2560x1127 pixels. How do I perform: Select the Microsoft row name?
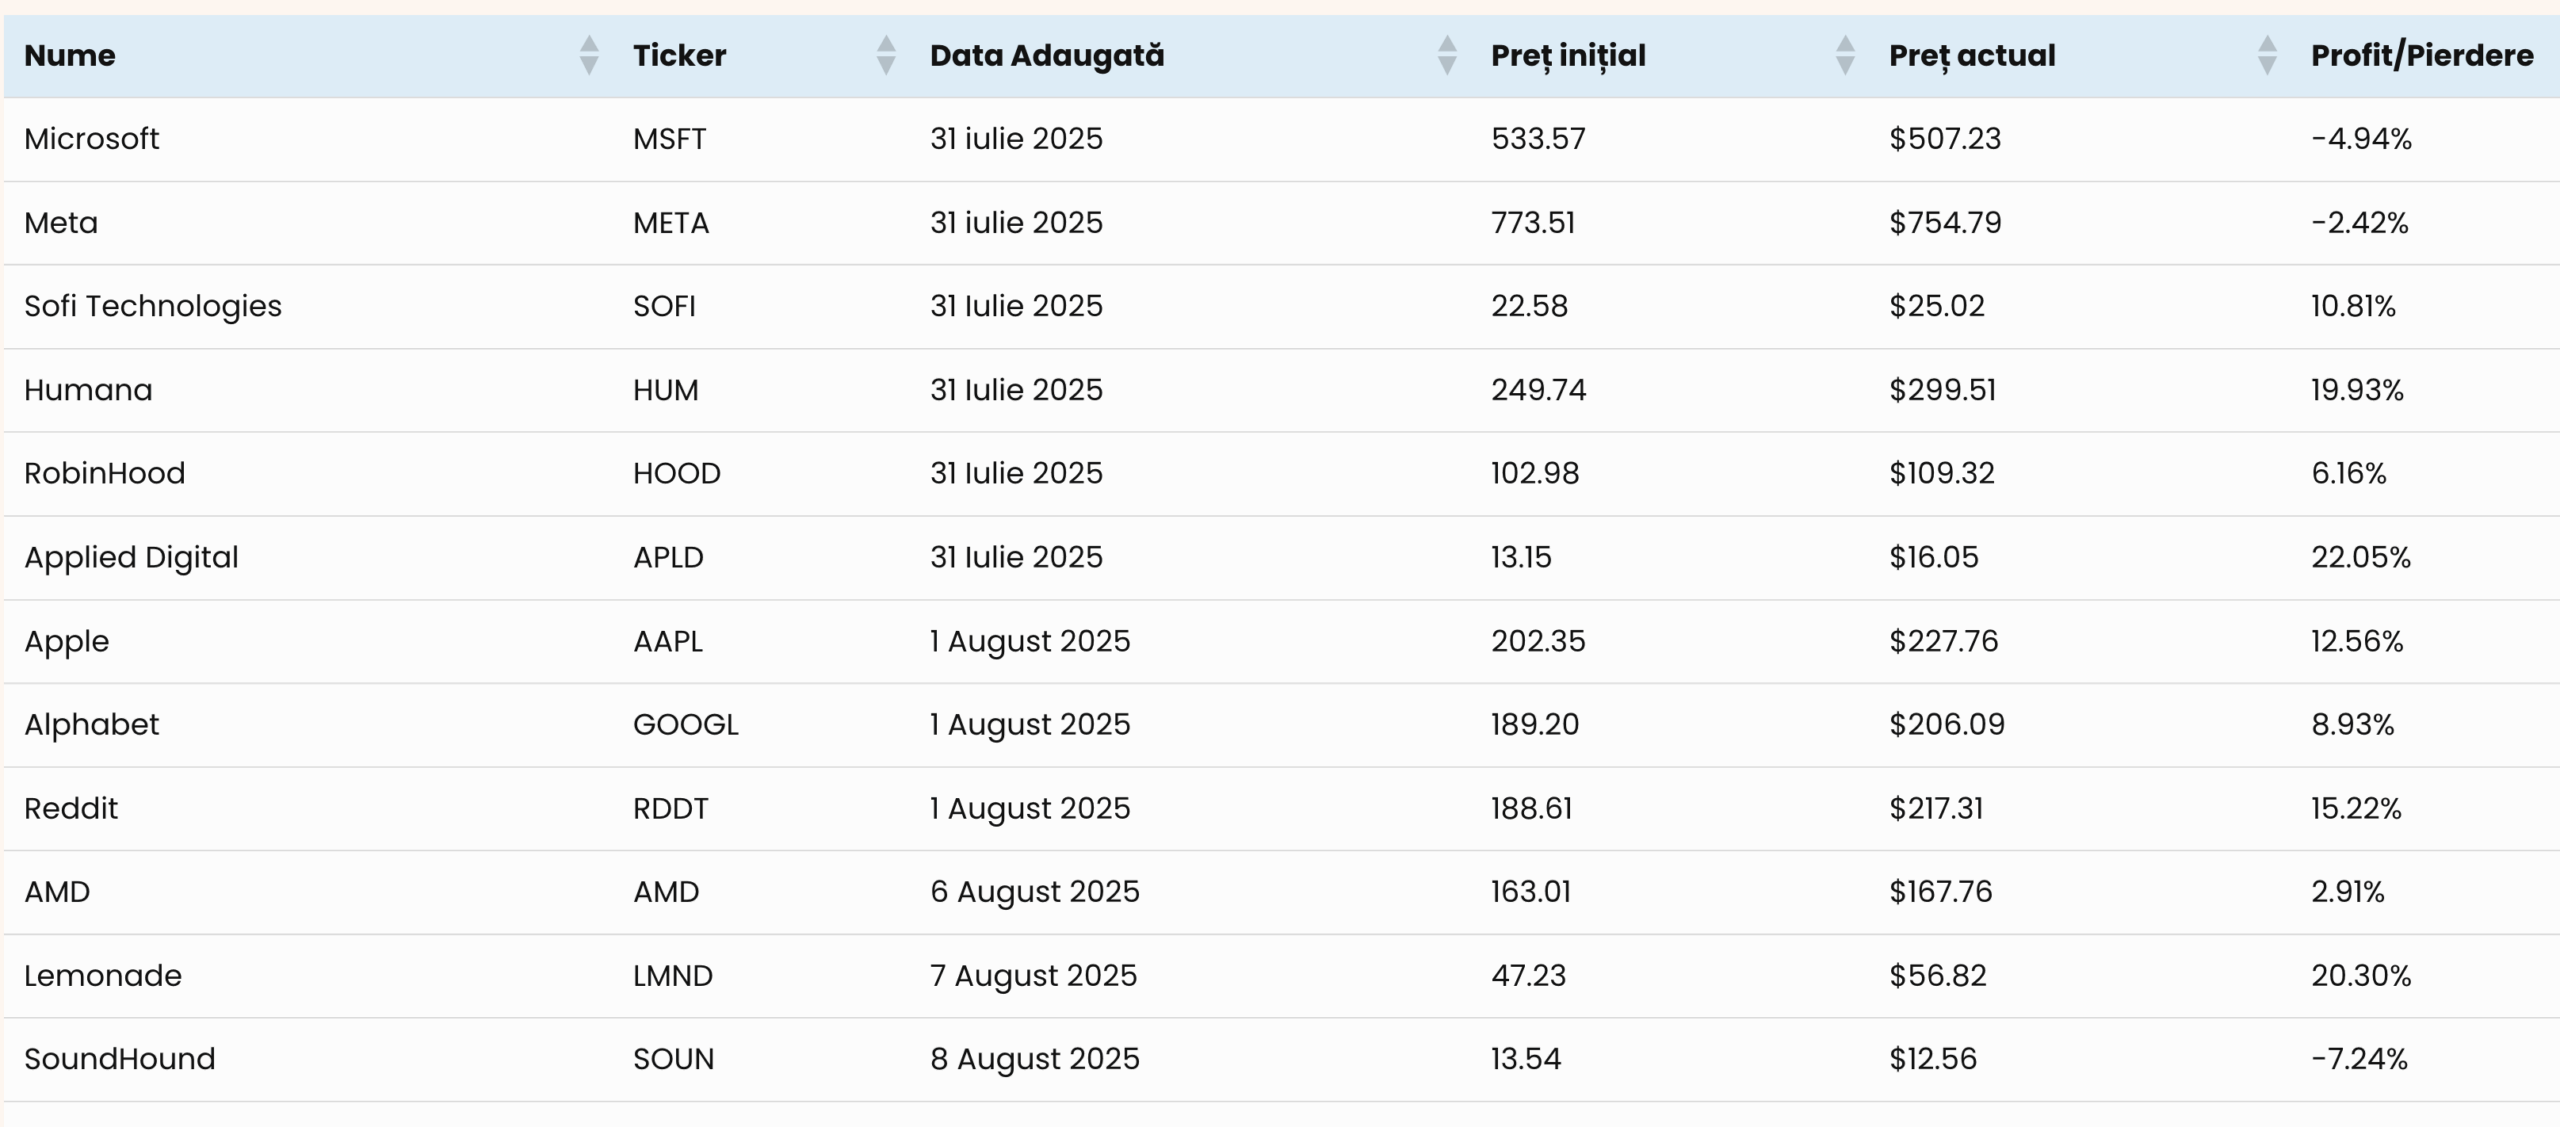point(92,138)
